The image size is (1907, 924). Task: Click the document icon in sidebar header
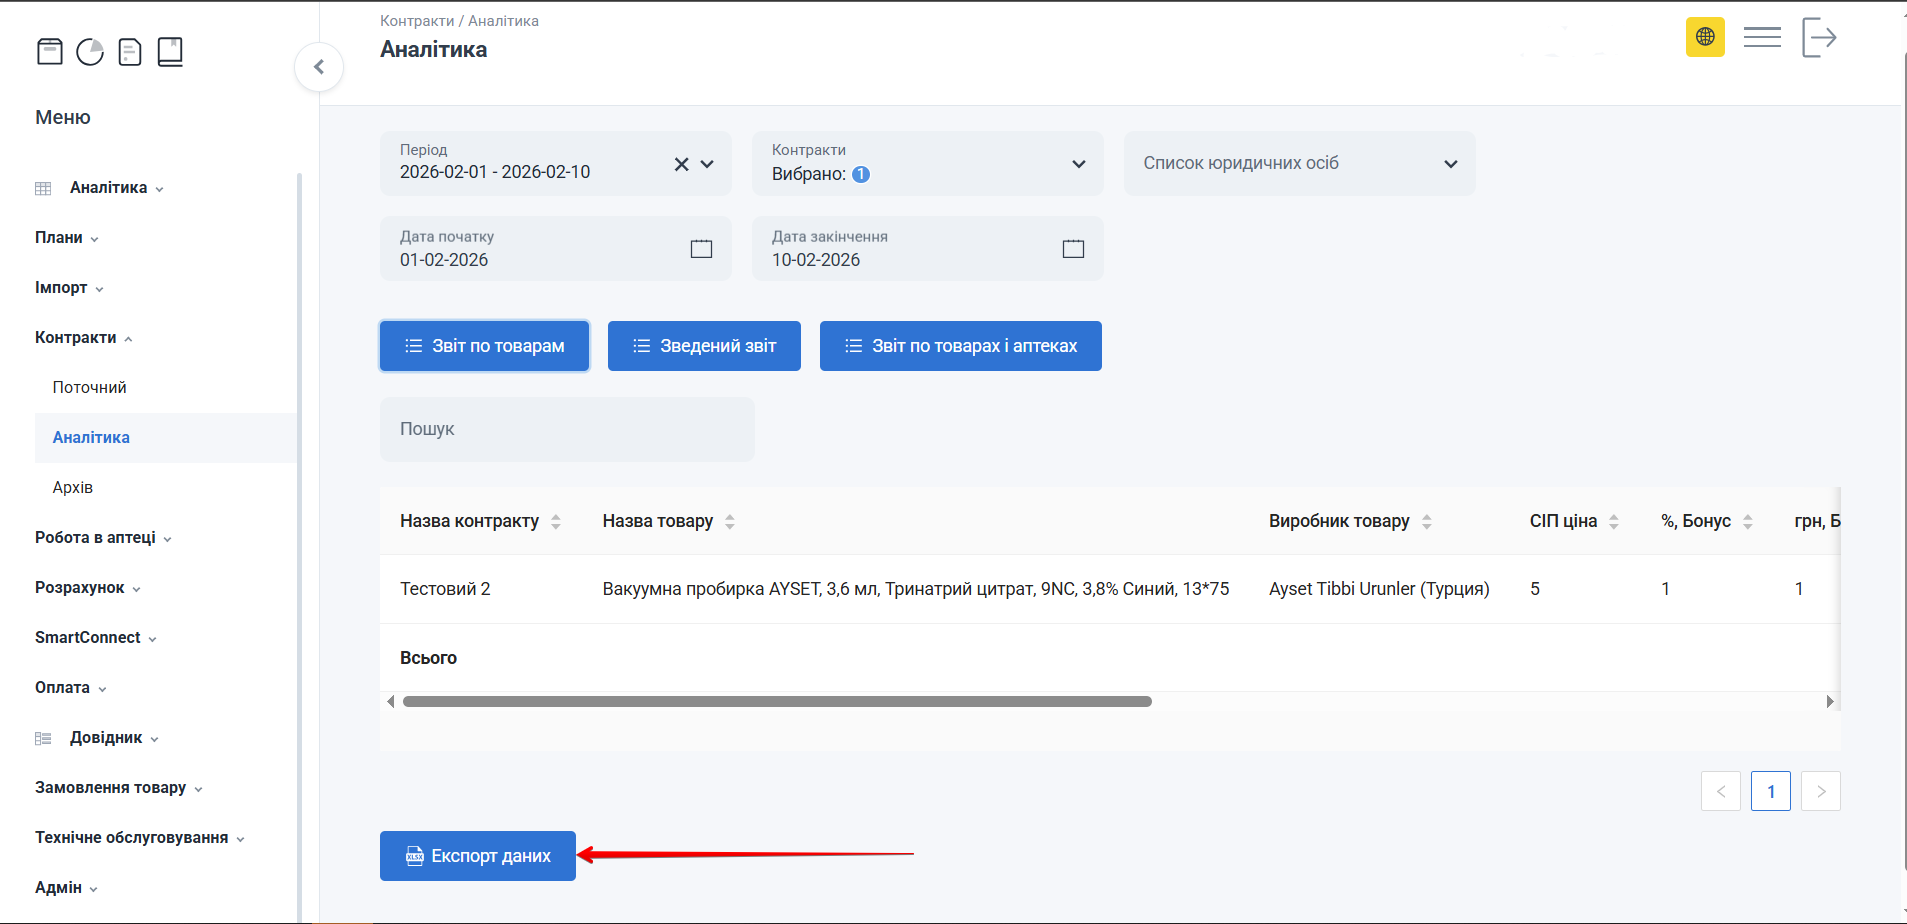pyautogui.click(x=130, y=51)
